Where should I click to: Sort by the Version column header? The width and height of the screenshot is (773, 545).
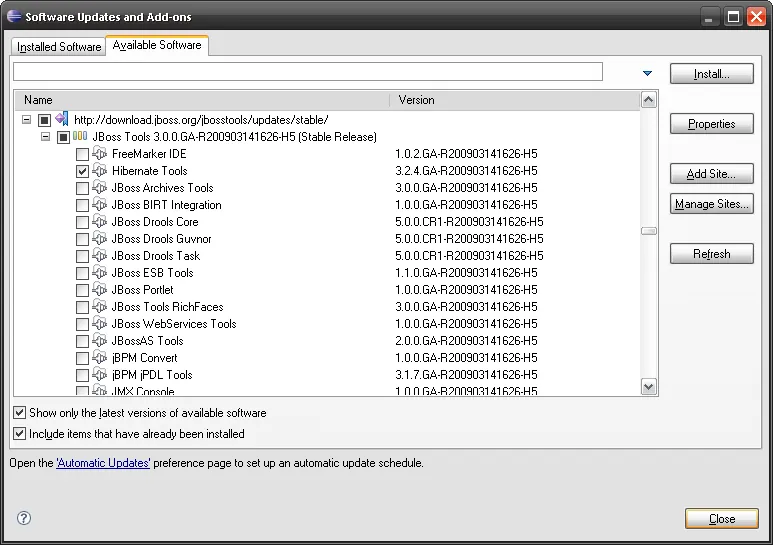coord(515,100)
